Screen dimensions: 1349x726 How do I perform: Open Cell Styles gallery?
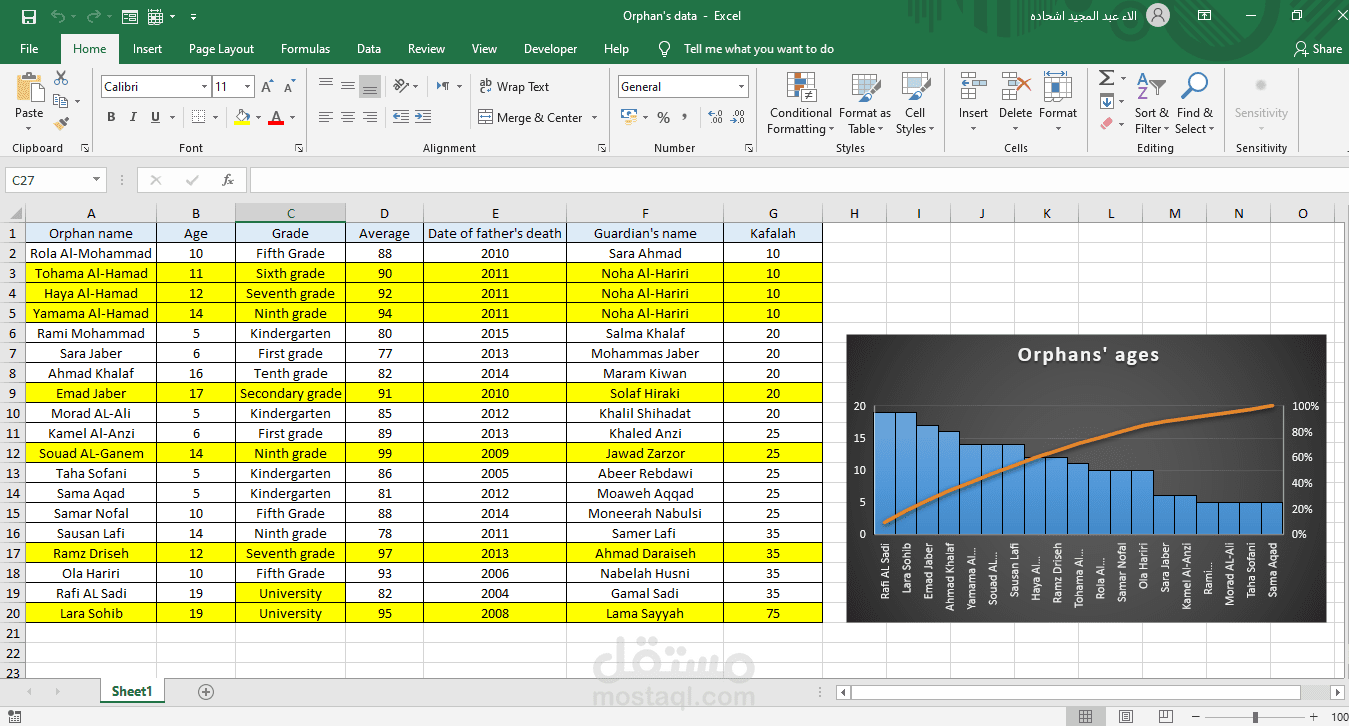(915, 103)
